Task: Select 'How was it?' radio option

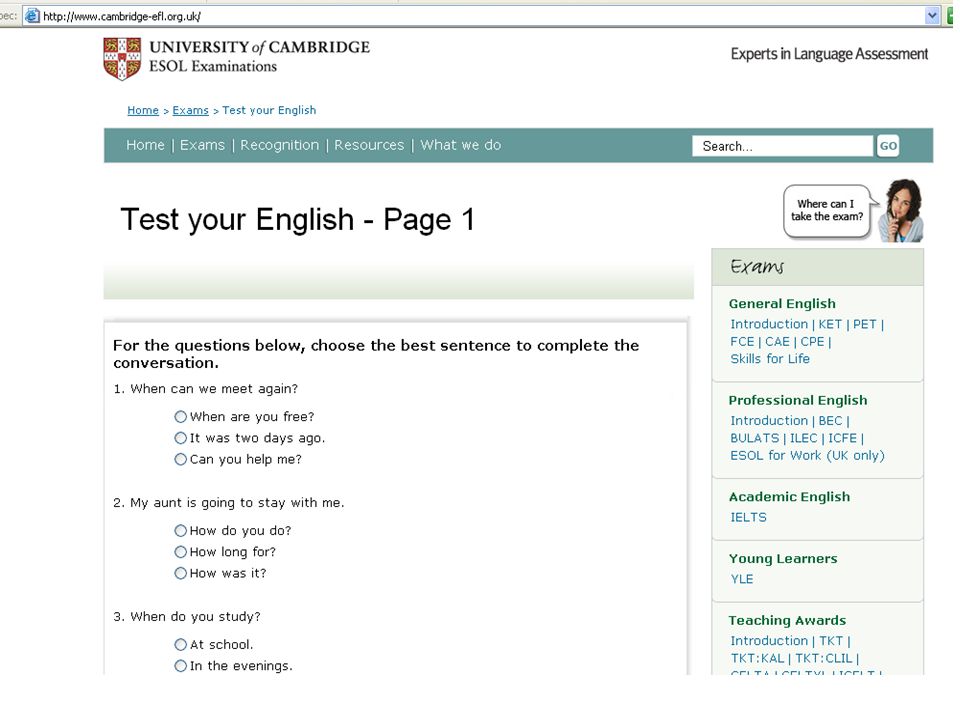Action: point(180,574)
